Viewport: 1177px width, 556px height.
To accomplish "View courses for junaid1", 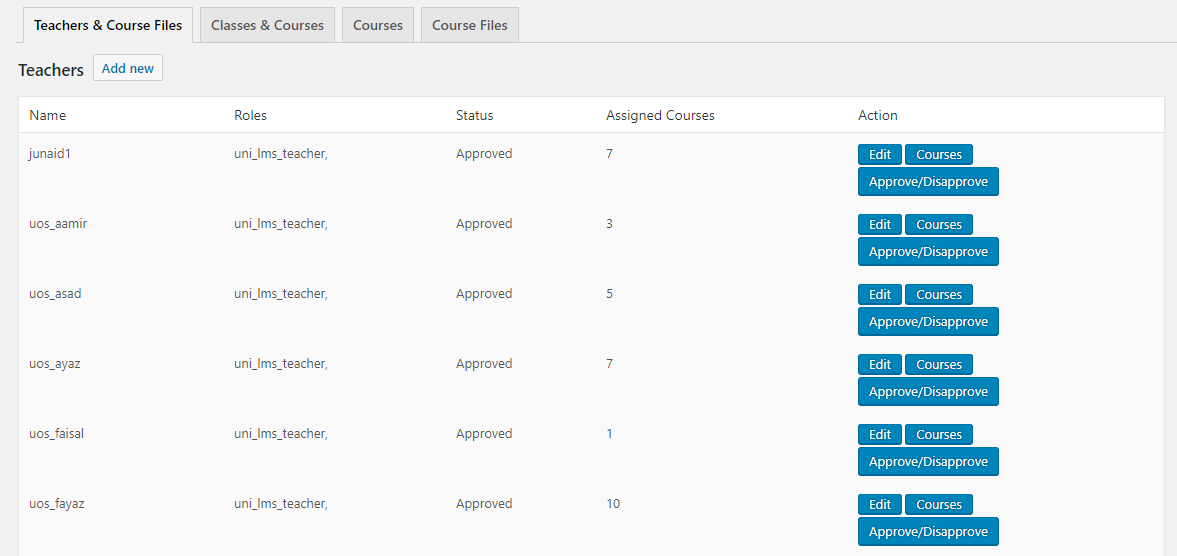I will tap(938, 155).
